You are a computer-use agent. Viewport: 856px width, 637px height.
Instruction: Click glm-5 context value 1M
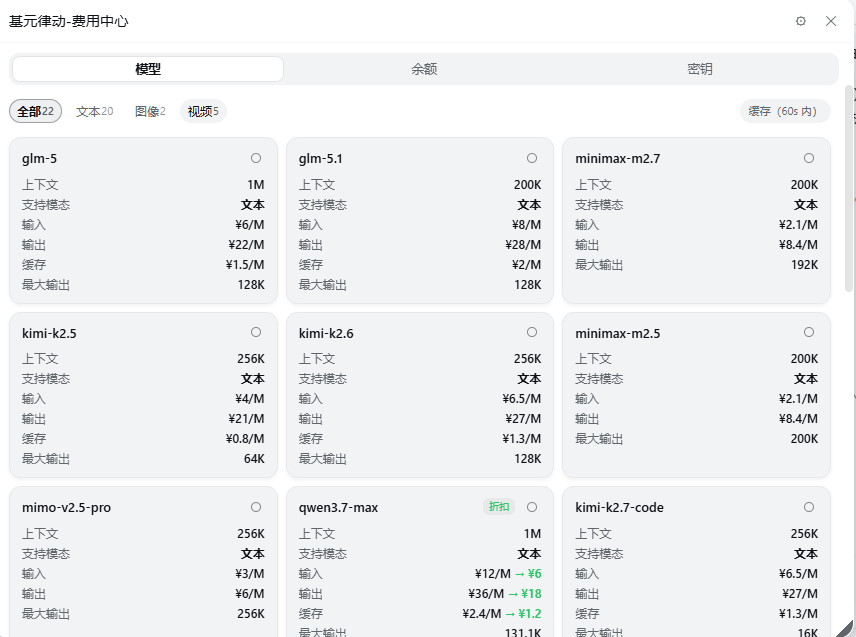(x=256, y=185)
